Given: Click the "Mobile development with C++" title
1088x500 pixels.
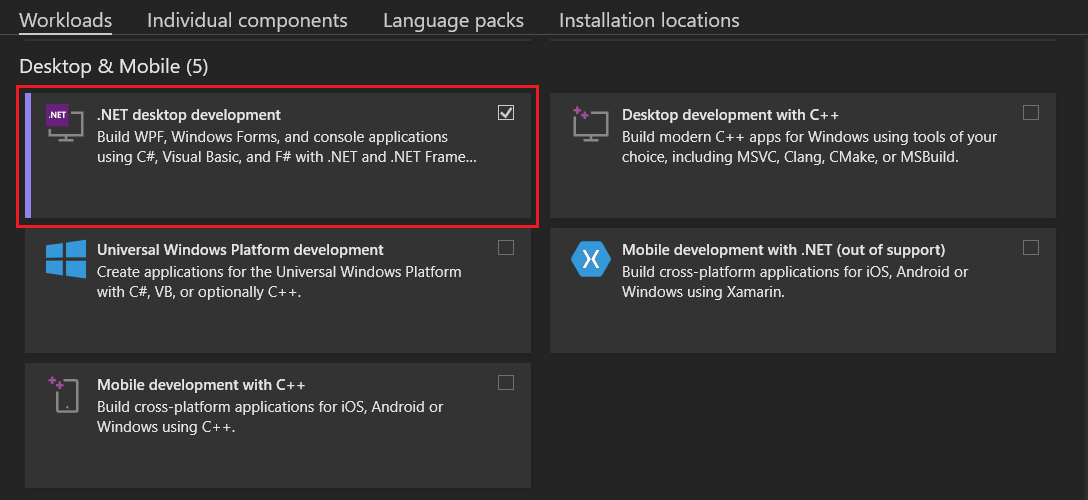Looking at the screenshot, I should click(x=201, y=385).
